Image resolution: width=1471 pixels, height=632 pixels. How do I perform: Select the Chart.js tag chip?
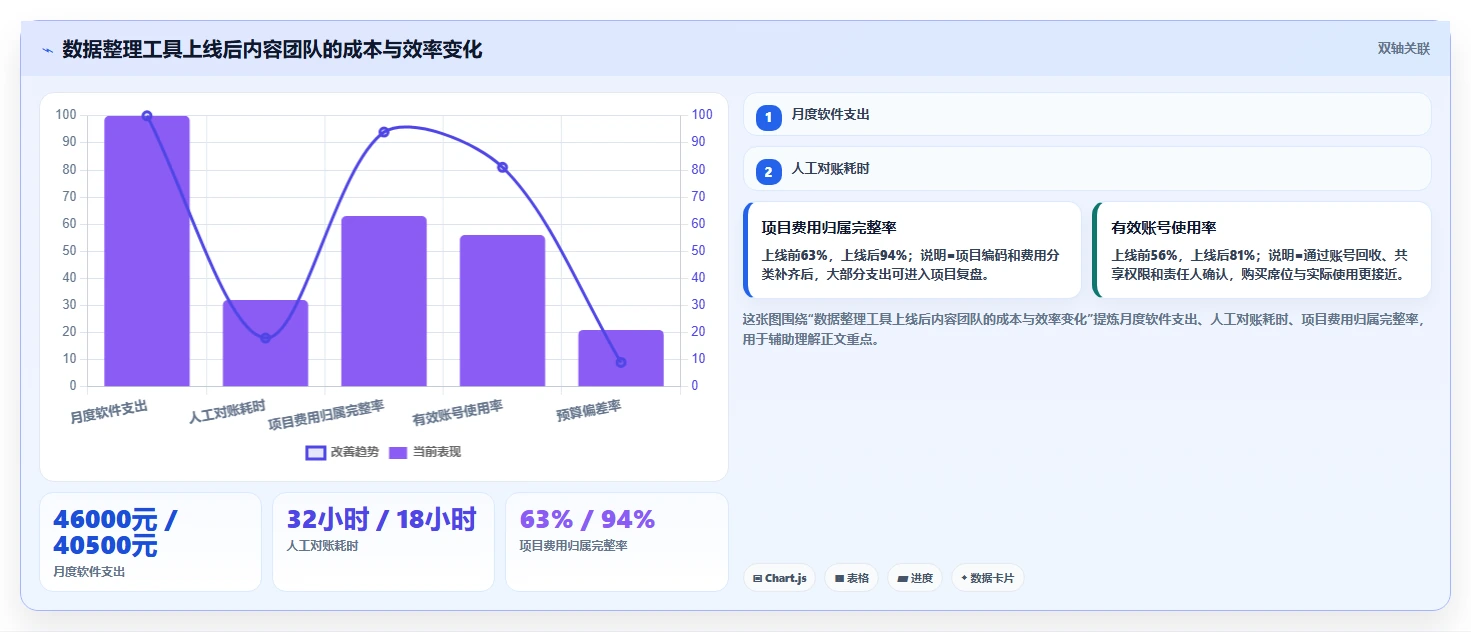[779, 578]
